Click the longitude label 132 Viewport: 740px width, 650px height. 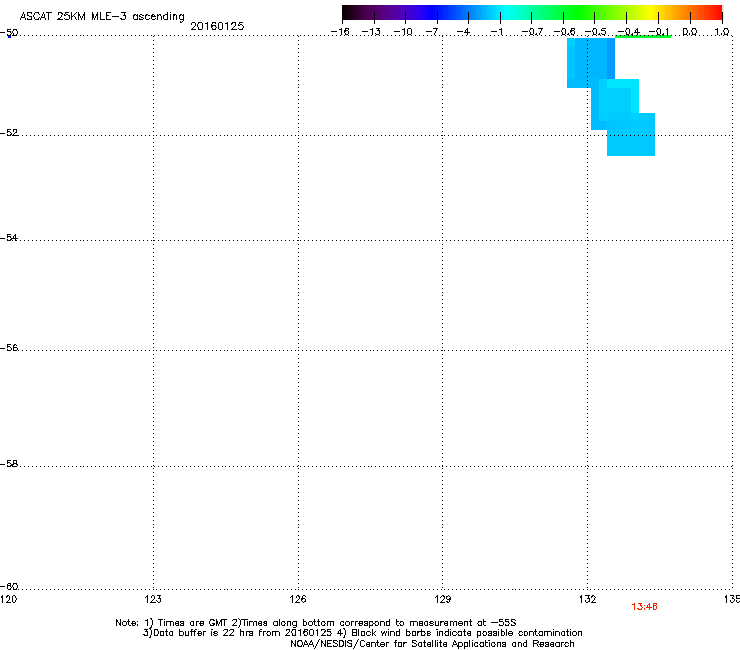[x=588, y=599]
